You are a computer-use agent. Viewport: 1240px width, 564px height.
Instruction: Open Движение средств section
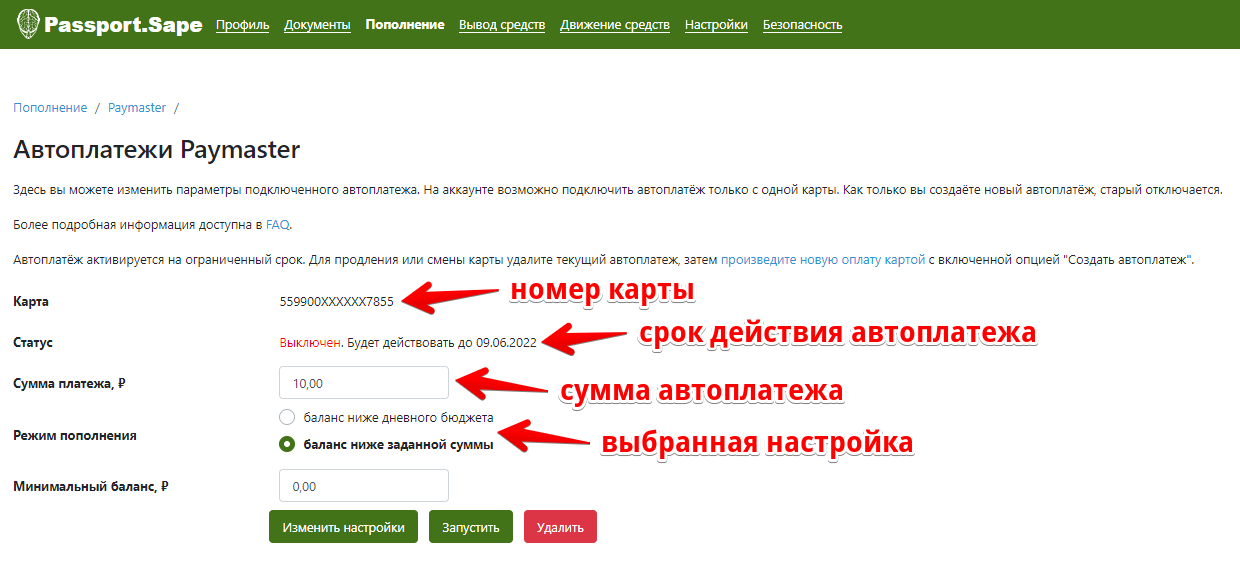(x=615, y=25)
